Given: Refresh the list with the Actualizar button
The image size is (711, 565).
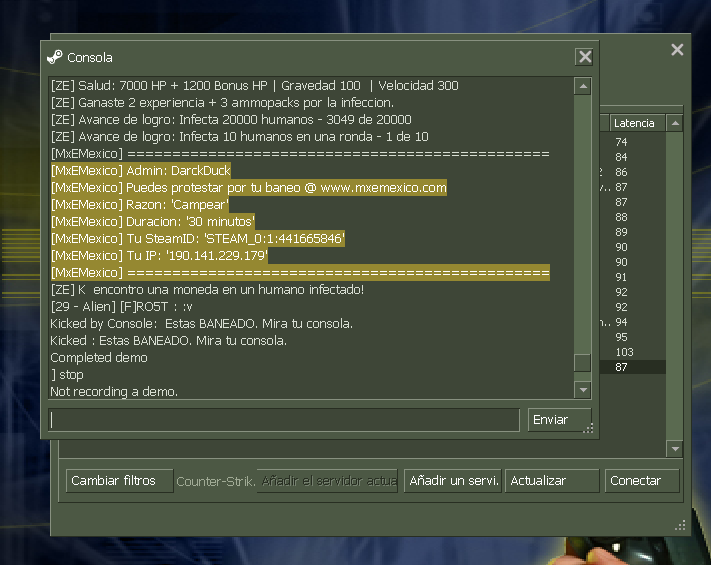Looking at the screenshot, I should 552,481.
